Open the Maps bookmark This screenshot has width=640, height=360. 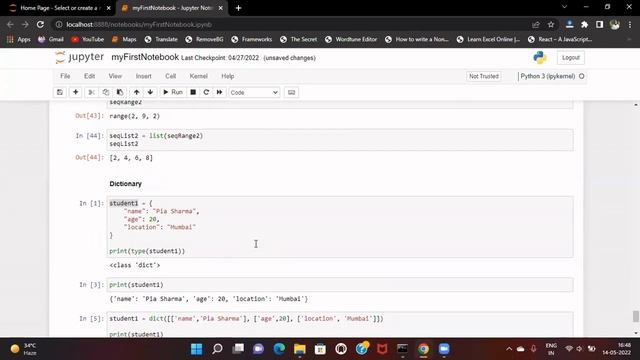[x=124, y=39]
